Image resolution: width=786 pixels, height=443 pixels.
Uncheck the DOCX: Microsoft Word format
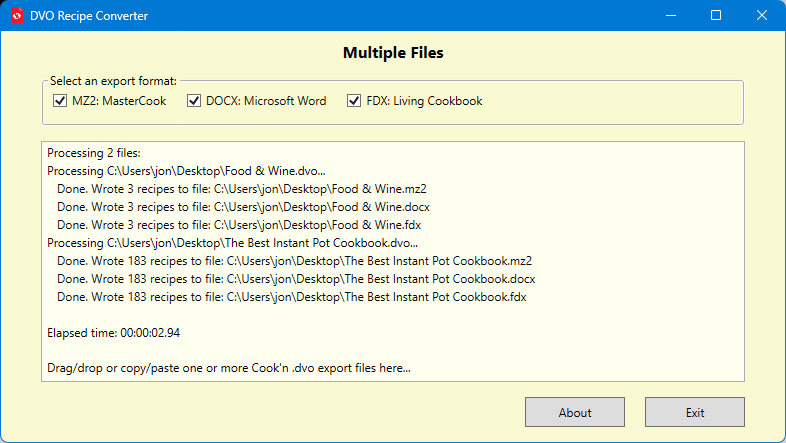coord(194,101)
